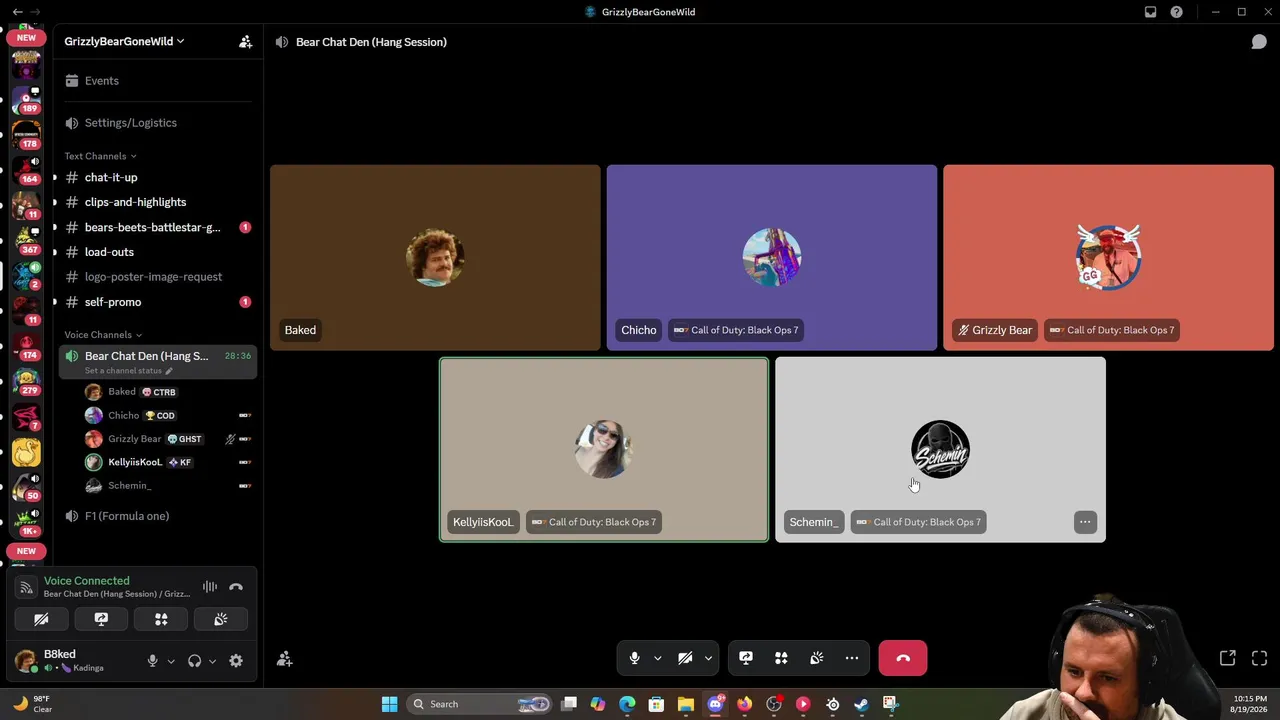The image size is (1280, 720).
Task: Focus the KellyiisKooL video tile
Action: [x=604, y=450]
